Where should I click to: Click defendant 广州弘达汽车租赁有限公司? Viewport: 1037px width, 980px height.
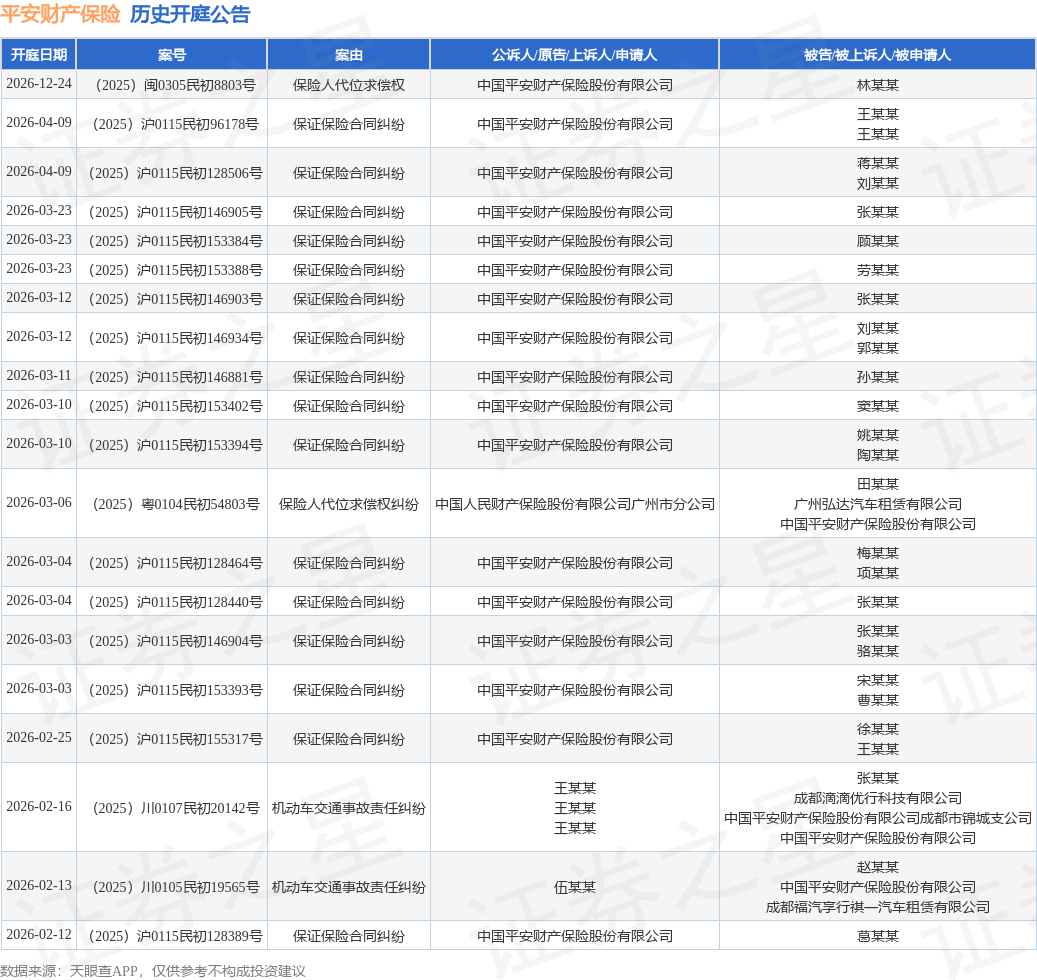pyautogui.click(x=877, y=504)
